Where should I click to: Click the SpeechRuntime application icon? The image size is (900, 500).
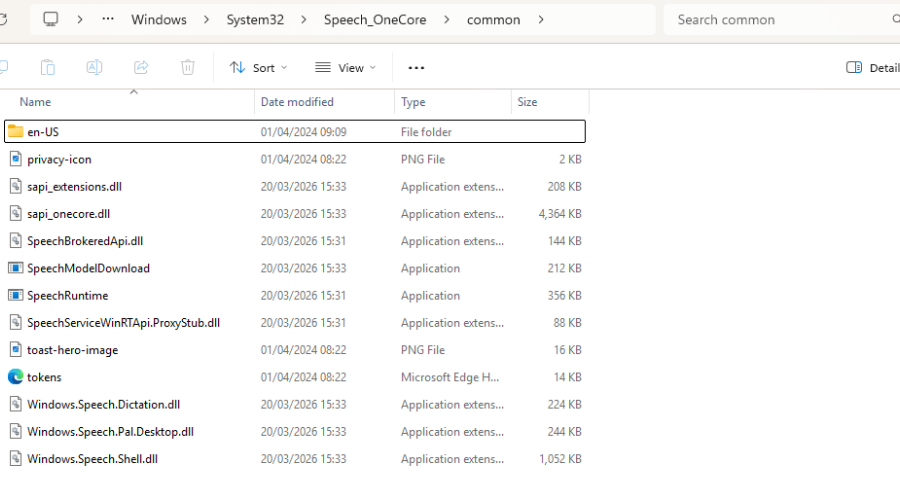tap(15, 296)
